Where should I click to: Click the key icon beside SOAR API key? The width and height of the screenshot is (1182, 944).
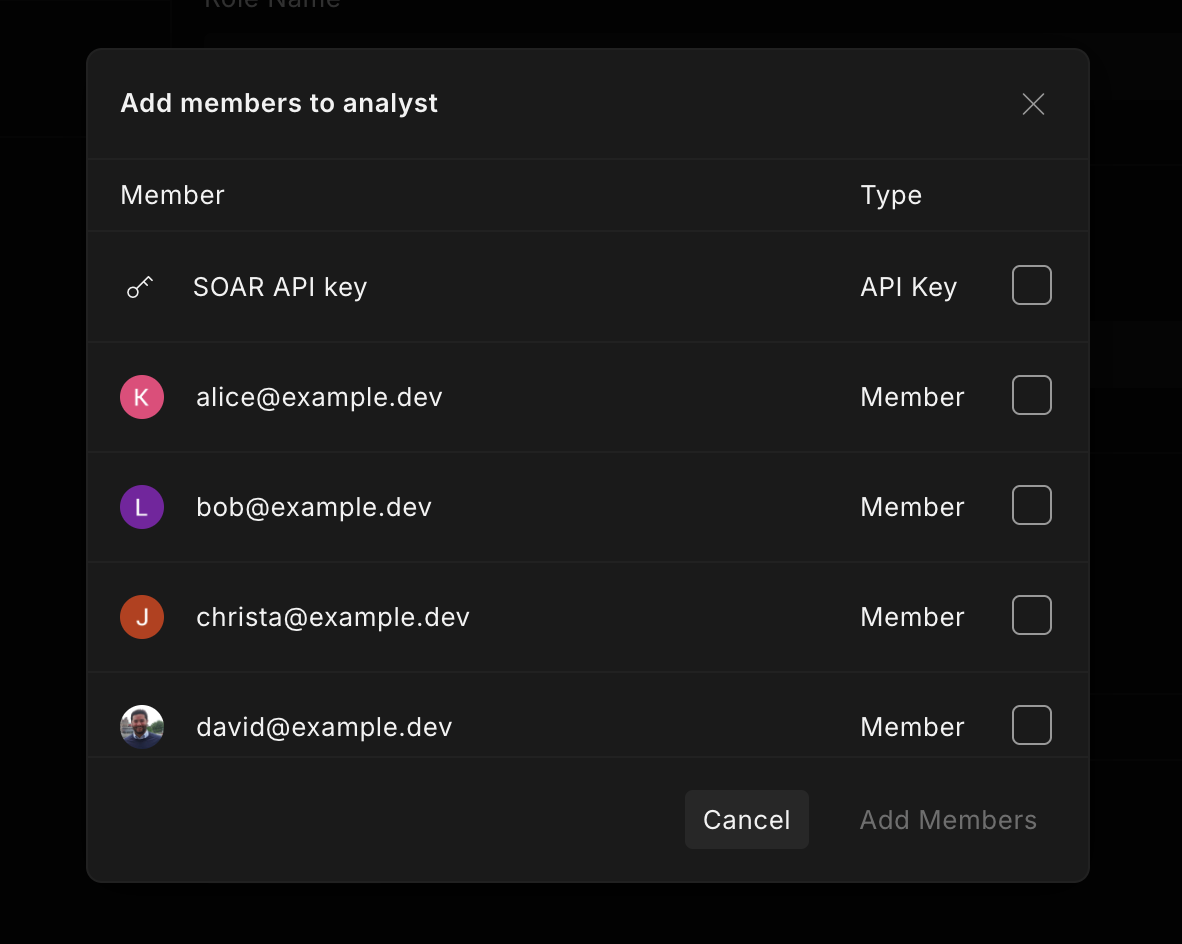pyautogui.click(x=140, y=288)
